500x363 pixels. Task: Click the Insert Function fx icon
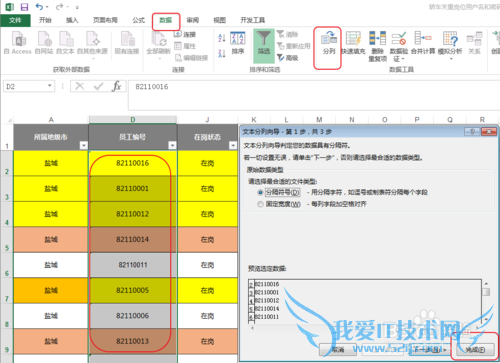tap(116, 86)
